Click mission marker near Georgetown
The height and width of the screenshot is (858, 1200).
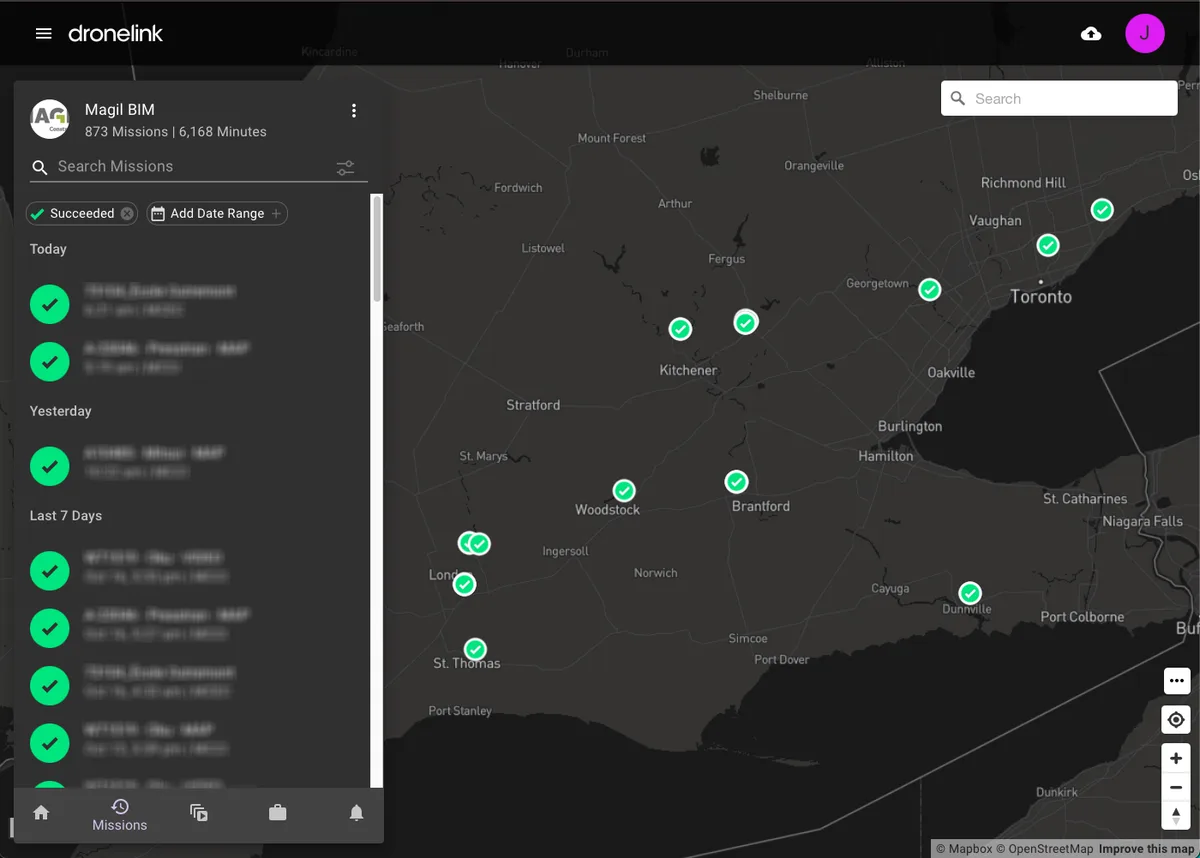coord(930,290)
